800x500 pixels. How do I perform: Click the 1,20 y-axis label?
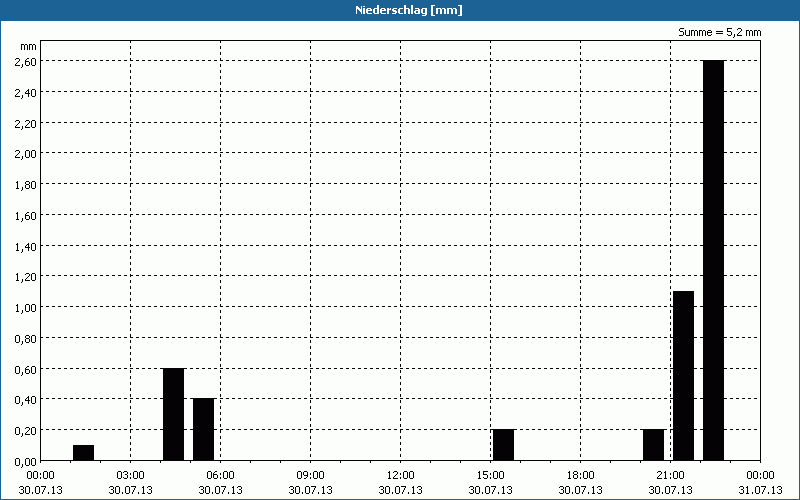point(26,277)
